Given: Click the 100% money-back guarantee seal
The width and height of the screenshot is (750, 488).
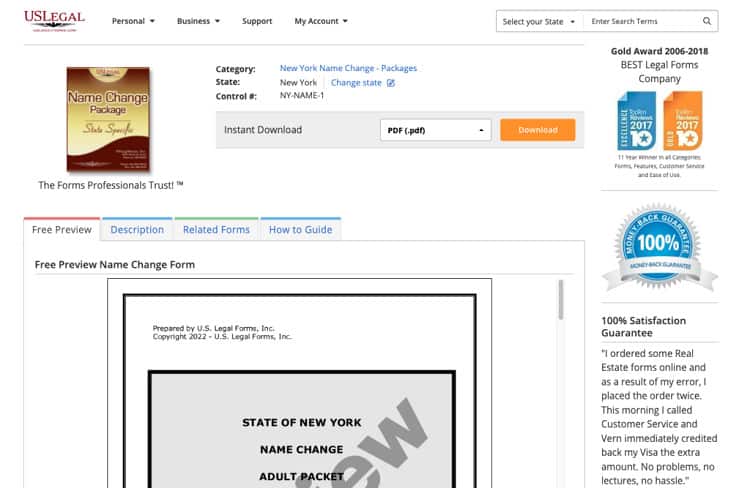Looking at the screenshot, I should (x=659, y=247).
